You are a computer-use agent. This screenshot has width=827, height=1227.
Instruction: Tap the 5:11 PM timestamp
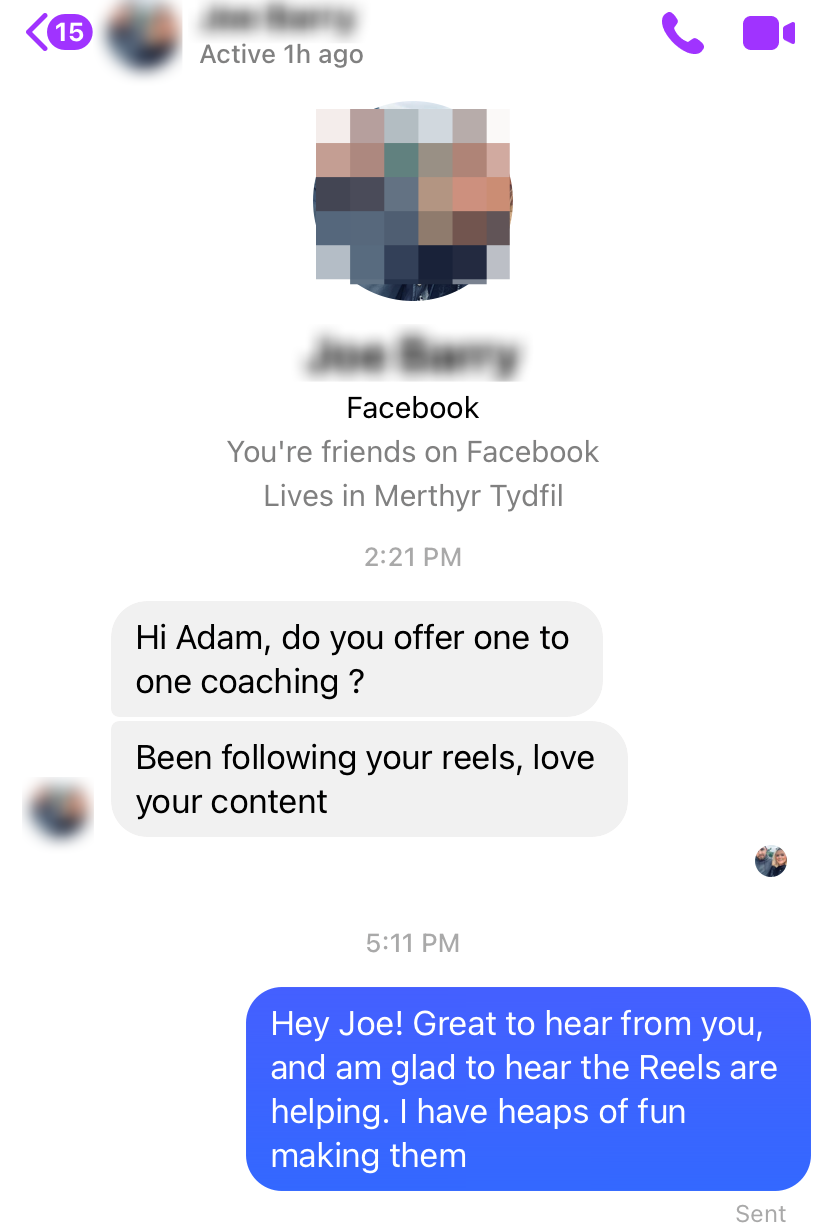click(x=413, y=943)
